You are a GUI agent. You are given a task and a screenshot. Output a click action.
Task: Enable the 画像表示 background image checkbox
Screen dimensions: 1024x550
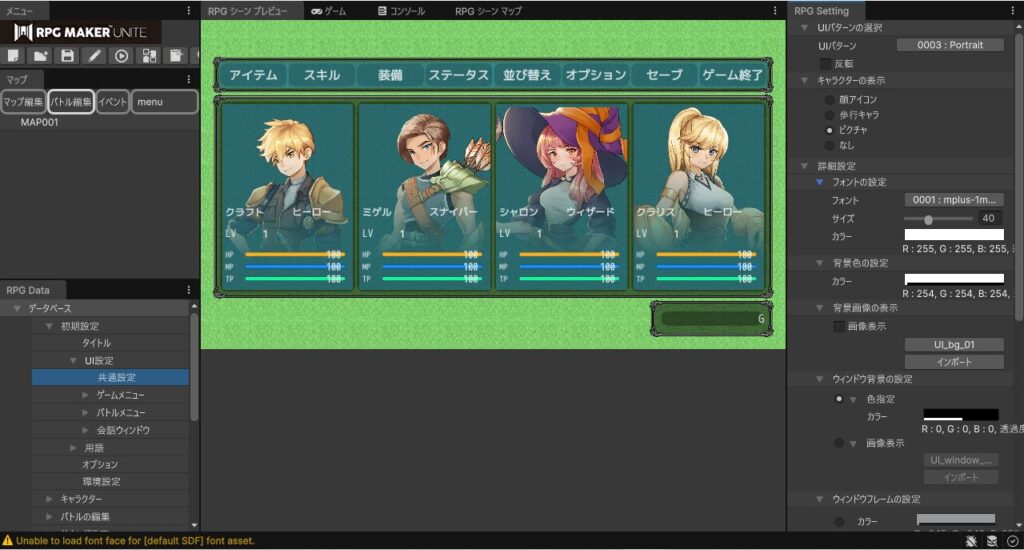(839, 326)
